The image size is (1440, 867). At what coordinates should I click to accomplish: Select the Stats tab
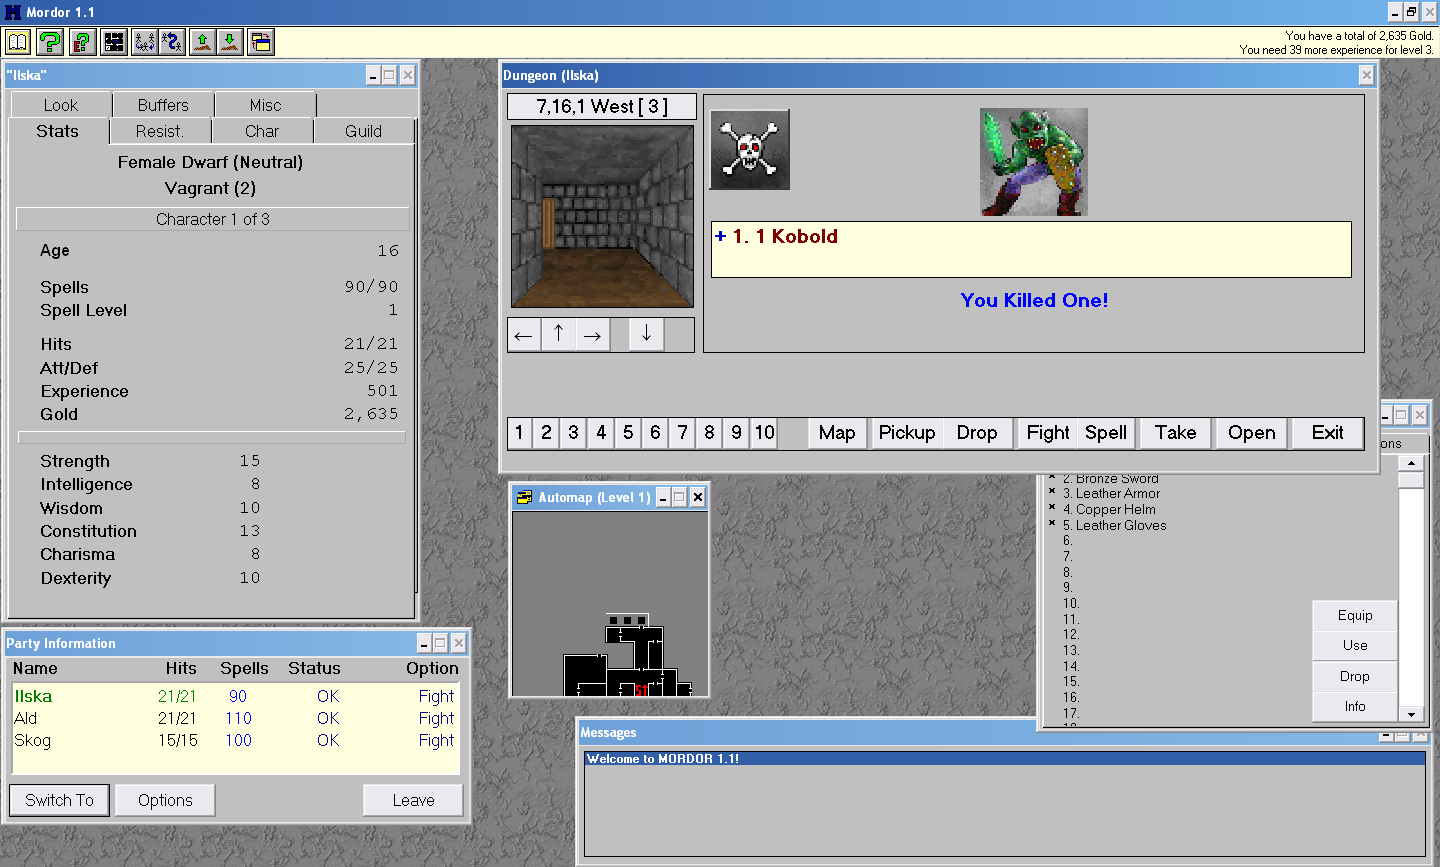[57, 131]
